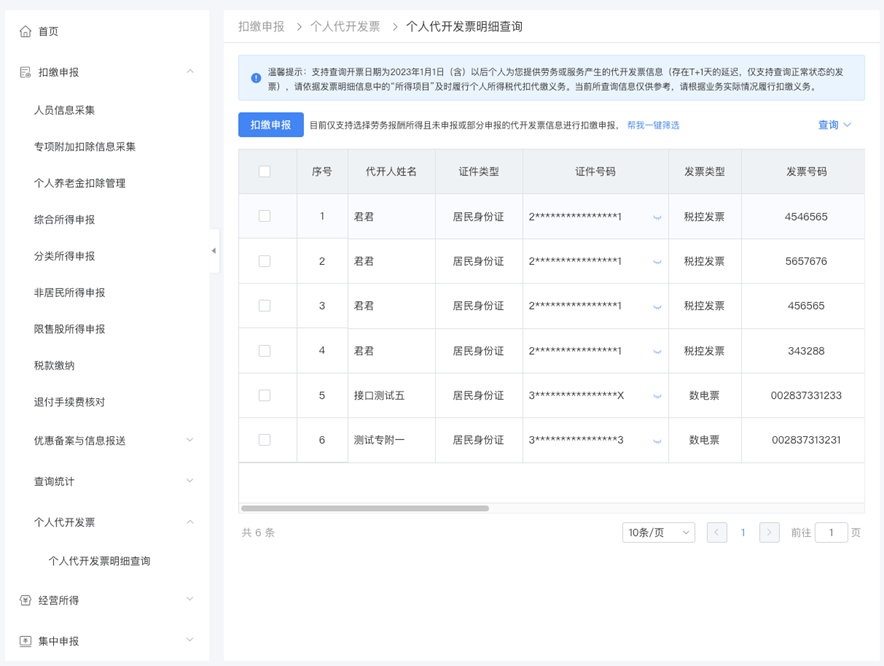
Task: Click the 首页 home icon
Action: (26, 31)
